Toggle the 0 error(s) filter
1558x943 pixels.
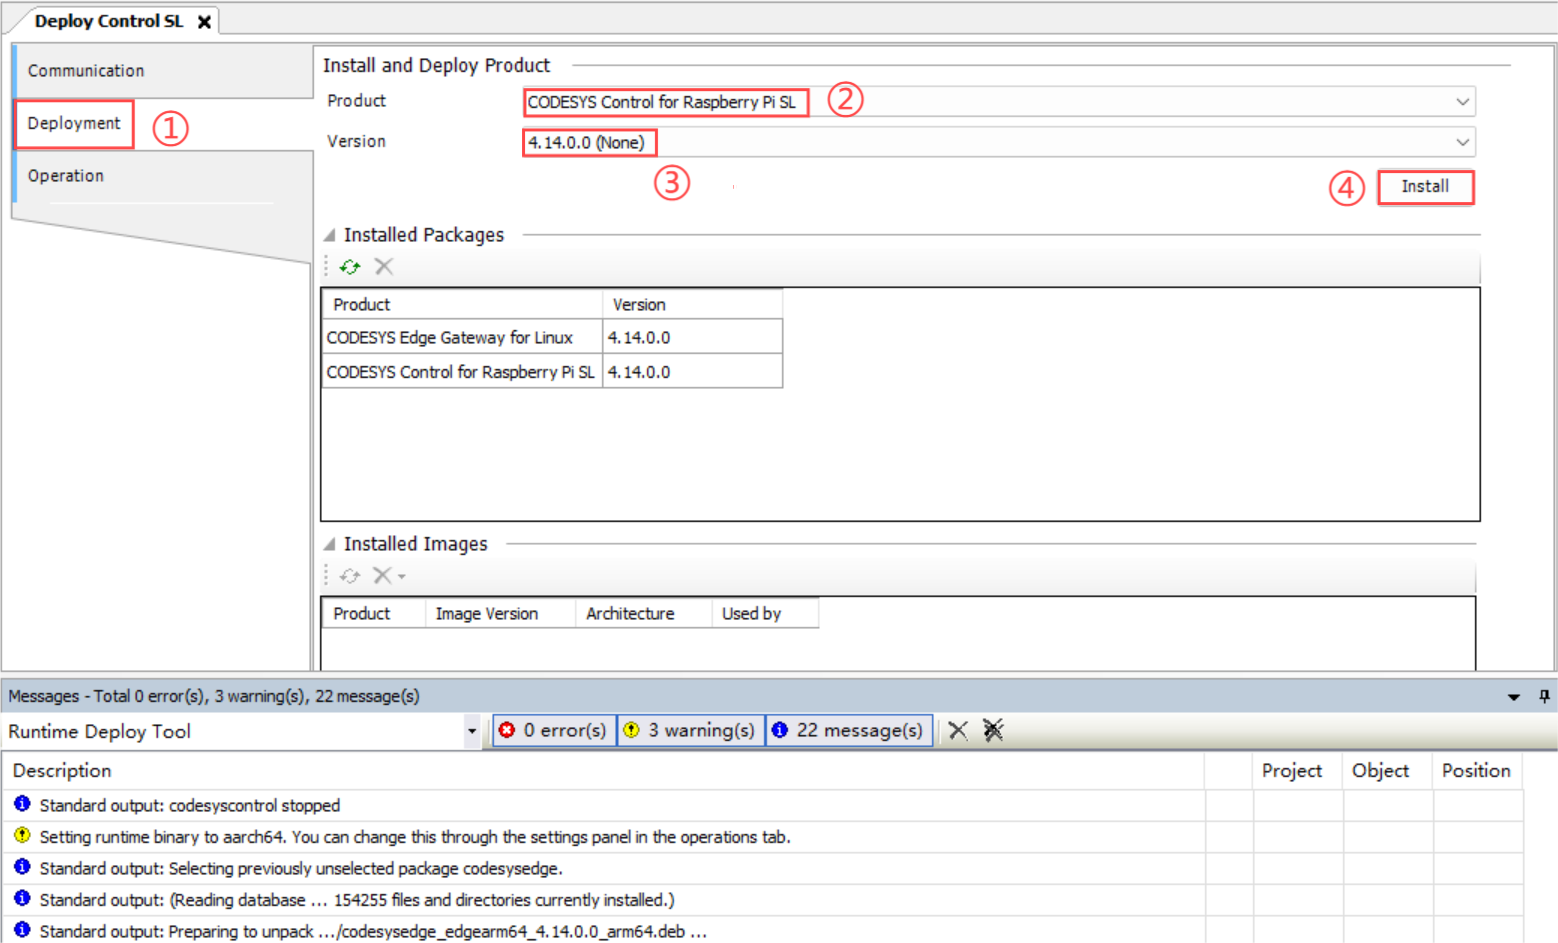(x=554, y=731)
